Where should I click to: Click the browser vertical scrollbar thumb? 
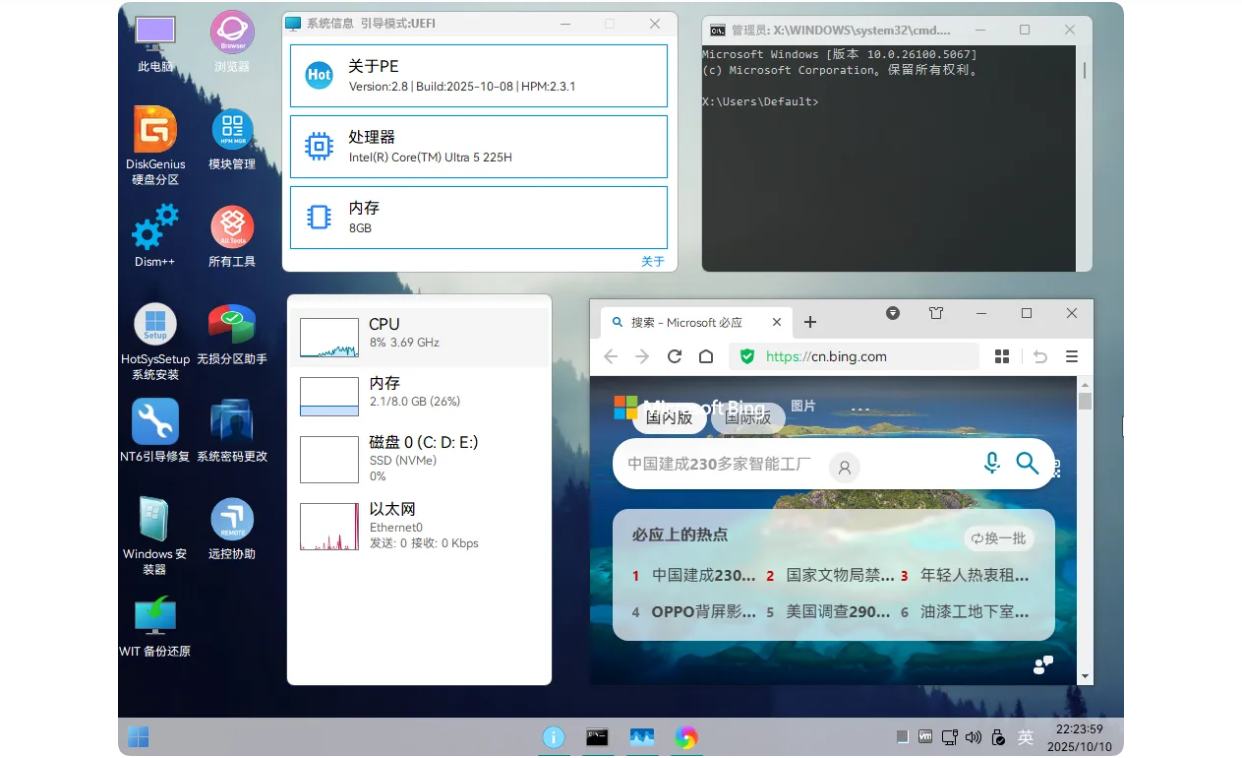tap(1085, 401)
